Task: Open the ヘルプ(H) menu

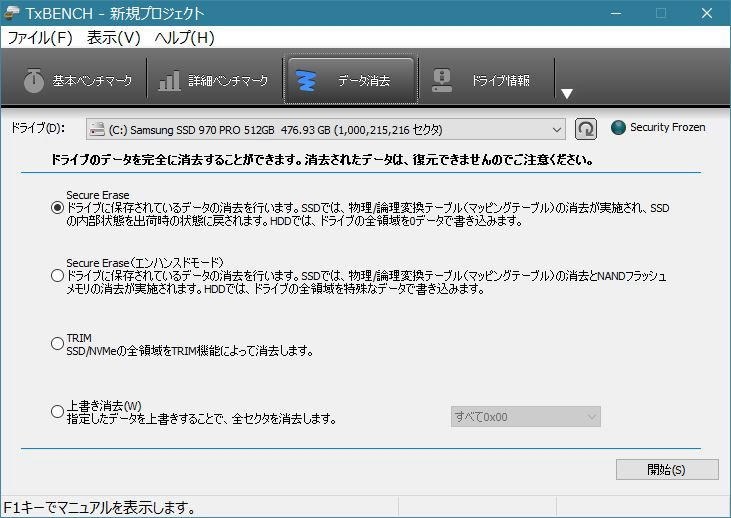Action: pos(184,37)
